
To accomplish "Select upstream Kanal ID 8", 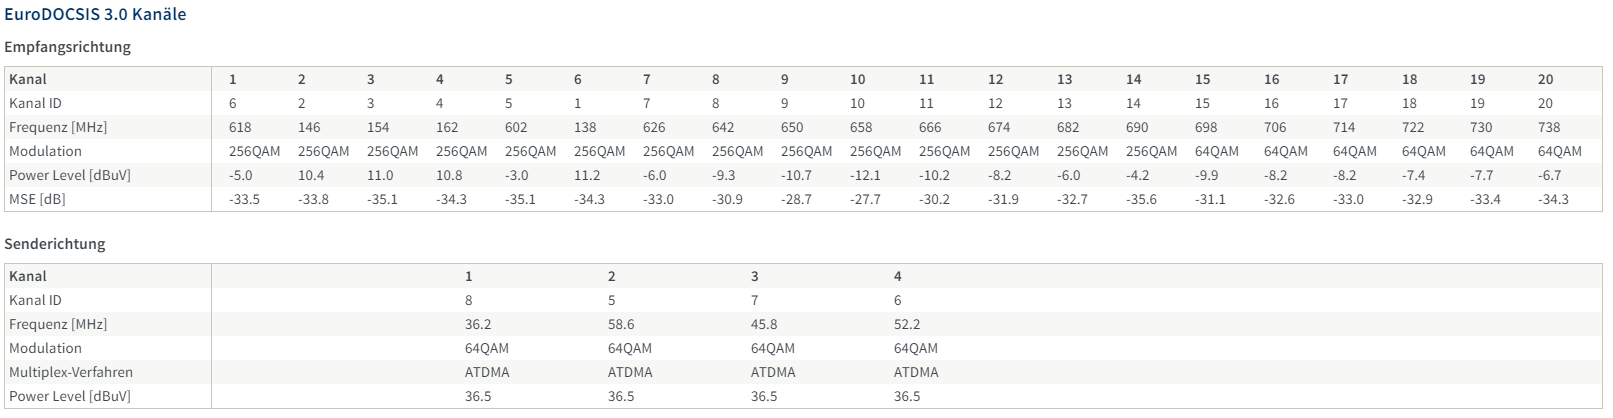I will tap(469, 300).
